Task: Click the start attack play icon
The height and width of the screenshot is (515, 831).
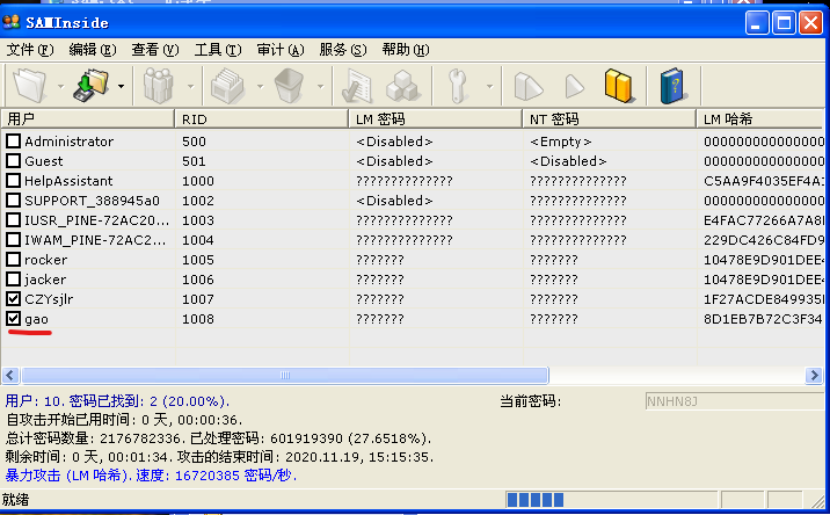Action: point(528,86)
